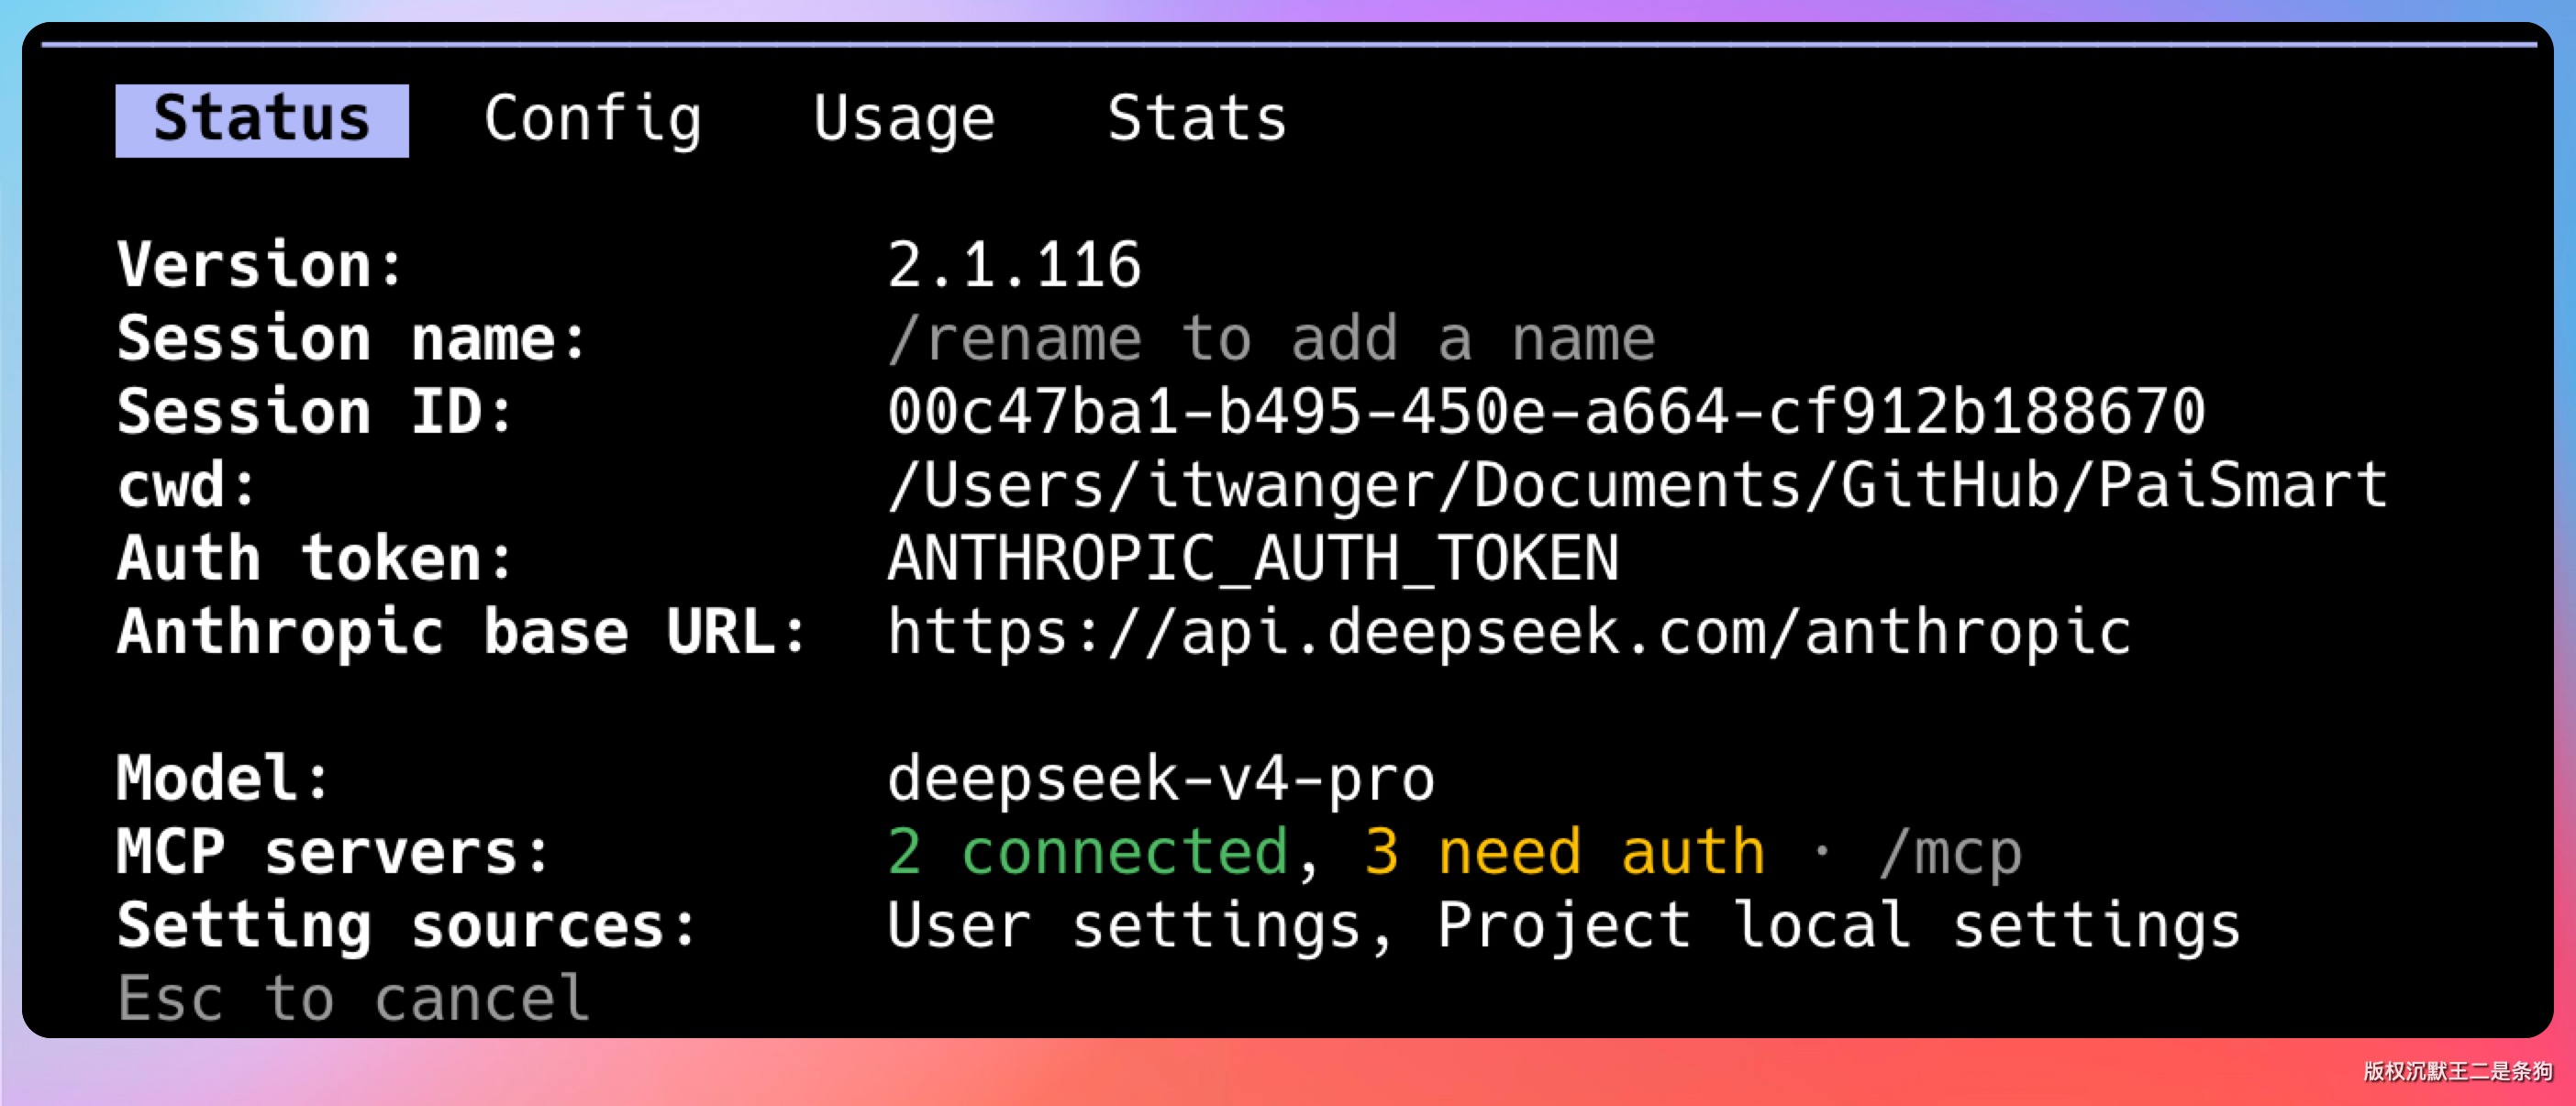Image resolution: width=2576 pixels, height=1106 pixels.
Task: Click the MCP servers: label
Action: [333, 852]
